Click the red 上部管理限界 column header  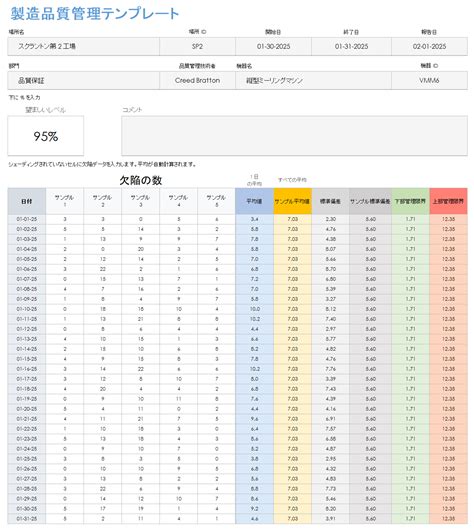point(448,201)
